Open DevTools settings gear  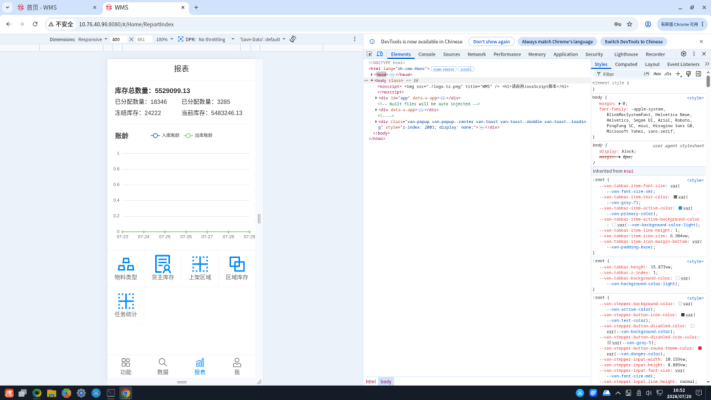tap(683, 54)
